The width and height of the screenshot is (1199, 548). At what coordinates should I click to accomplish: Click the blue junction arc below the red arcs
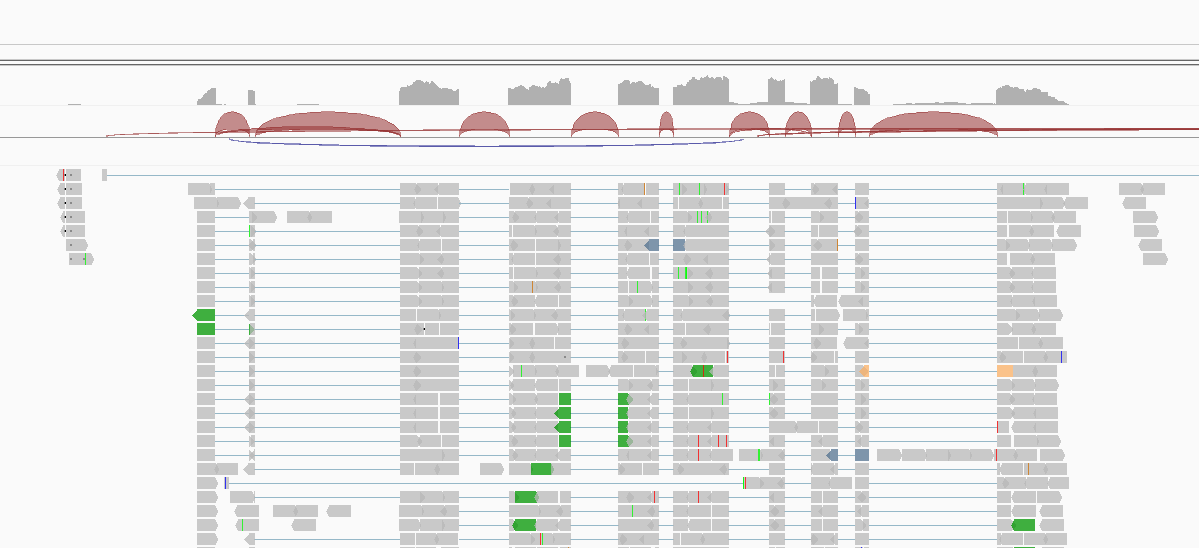click(x=480, y=146)
